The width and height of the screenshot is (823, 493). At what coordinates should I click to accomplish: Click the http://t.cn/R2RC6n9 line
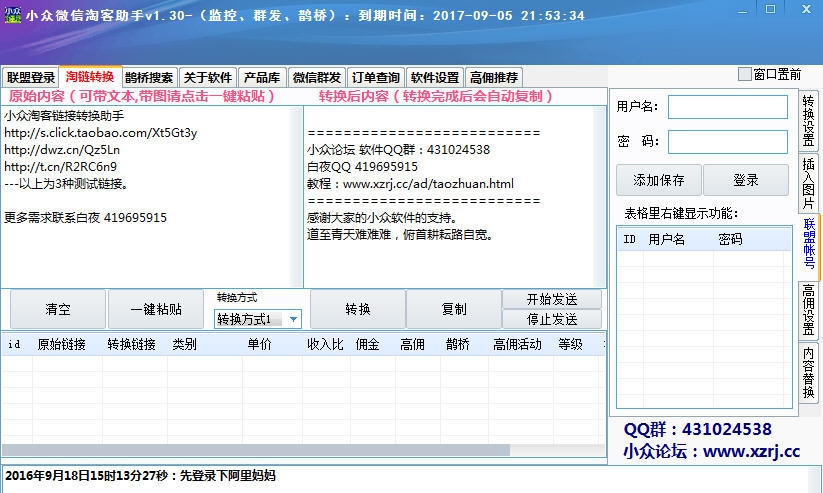[x=60, y=167]
